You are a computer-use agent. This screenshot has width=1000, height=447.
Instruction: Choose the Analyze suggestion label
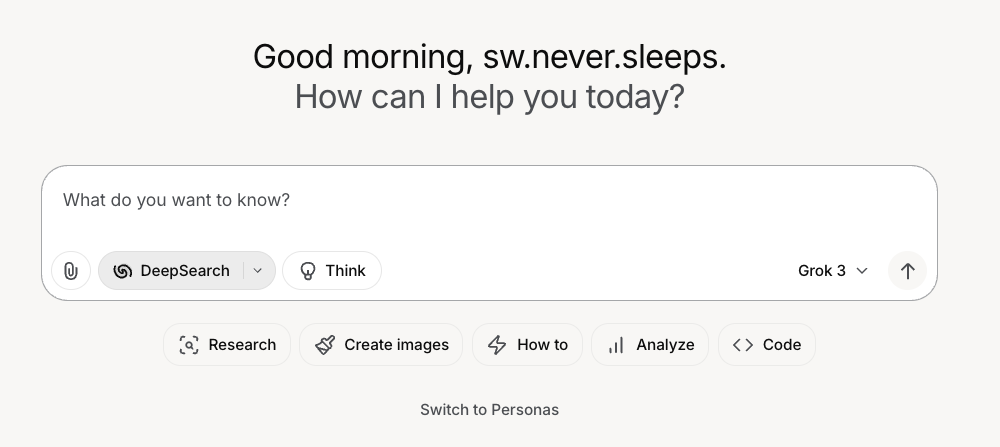(665, 345)
